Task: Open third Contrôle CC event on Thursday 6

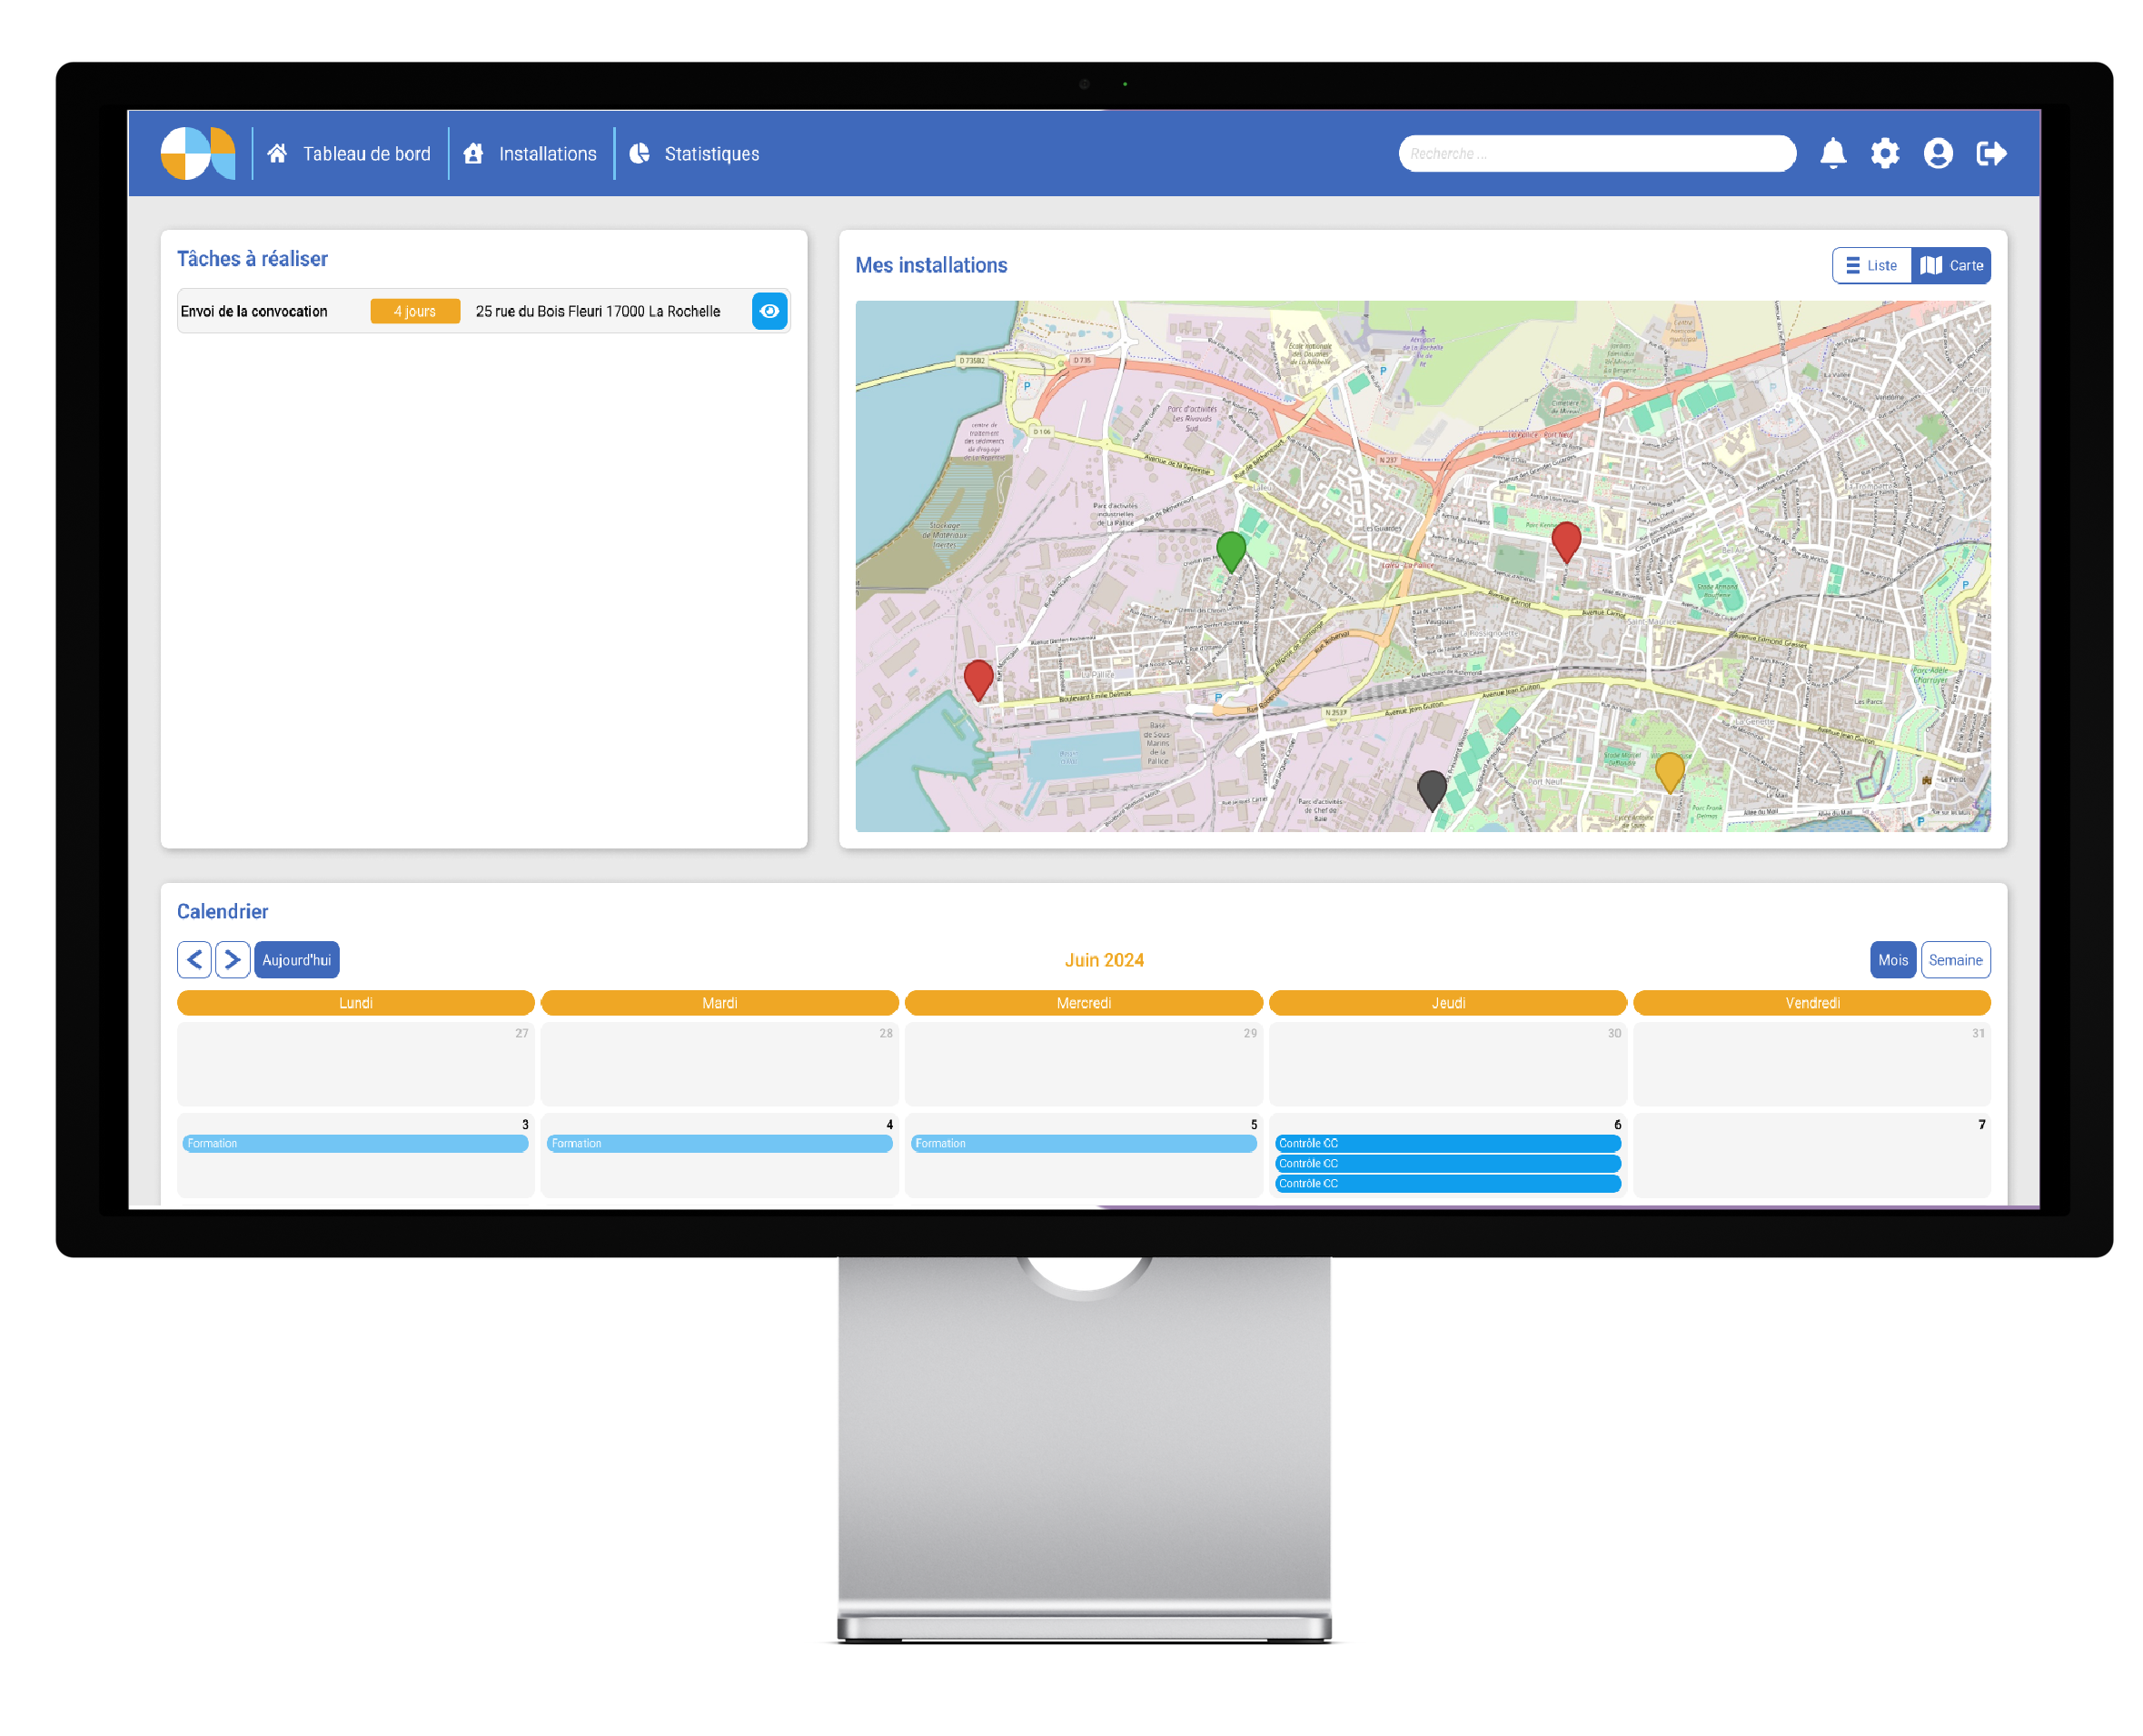Action: [1446, 1182]
